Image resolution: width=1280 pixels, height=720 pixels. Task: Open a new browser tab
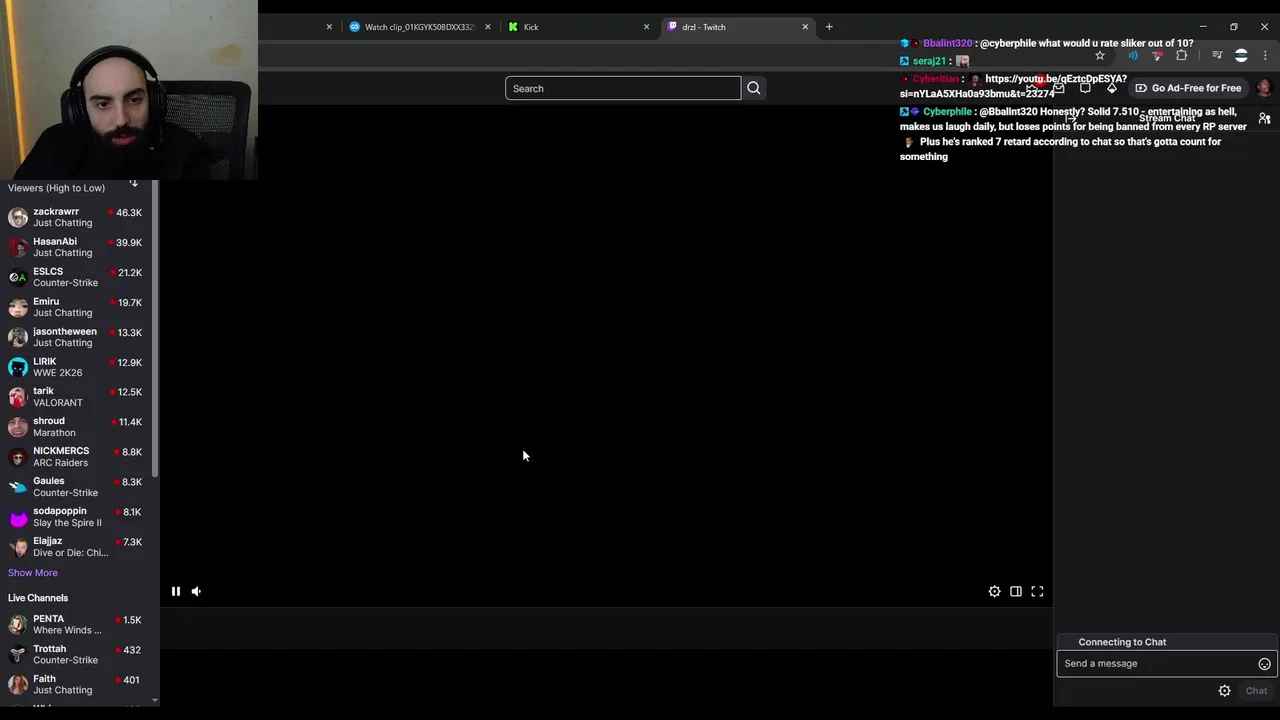[x=829, y=27]
